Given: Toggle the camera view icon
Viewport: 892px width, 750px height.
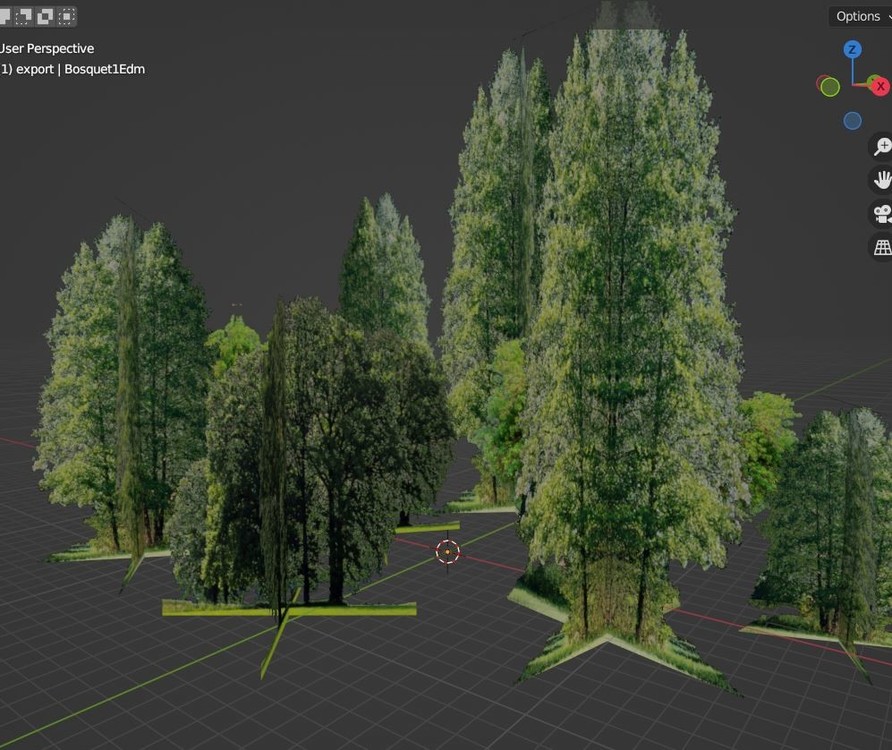Looking at the screenshot, I should tap(882, 214).
